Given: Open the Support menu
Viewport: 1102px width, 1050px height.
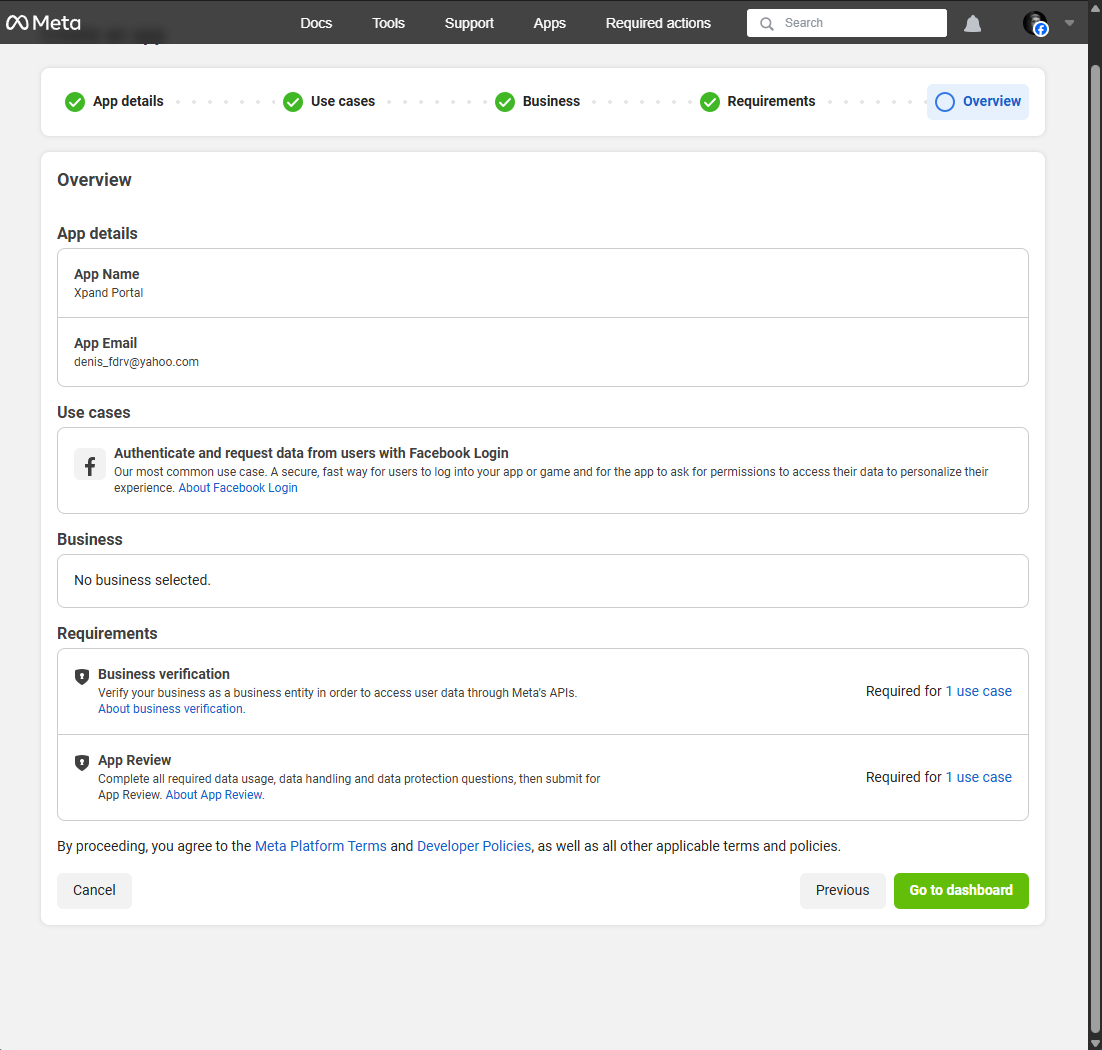Looking at the screenshot, I should 469,23.
